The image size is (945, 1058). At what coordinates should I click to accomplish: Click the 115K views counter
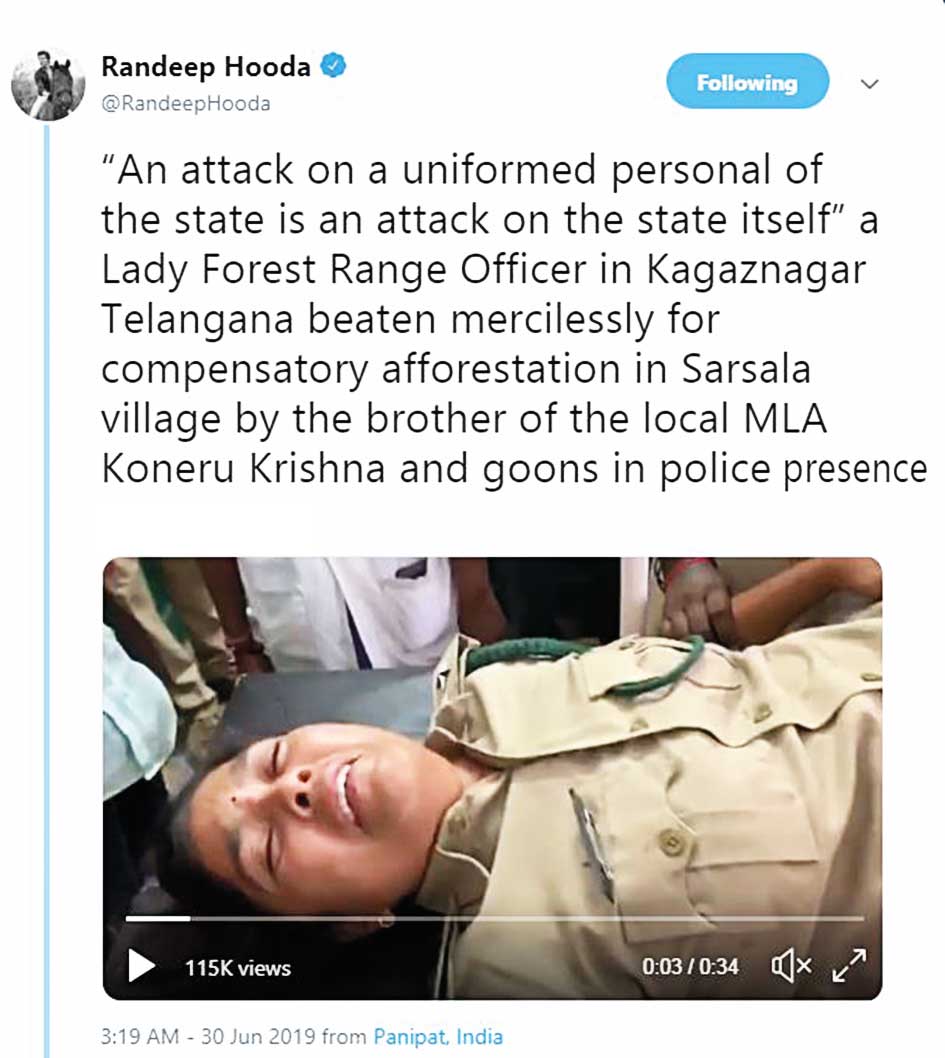tap(238, 968)
